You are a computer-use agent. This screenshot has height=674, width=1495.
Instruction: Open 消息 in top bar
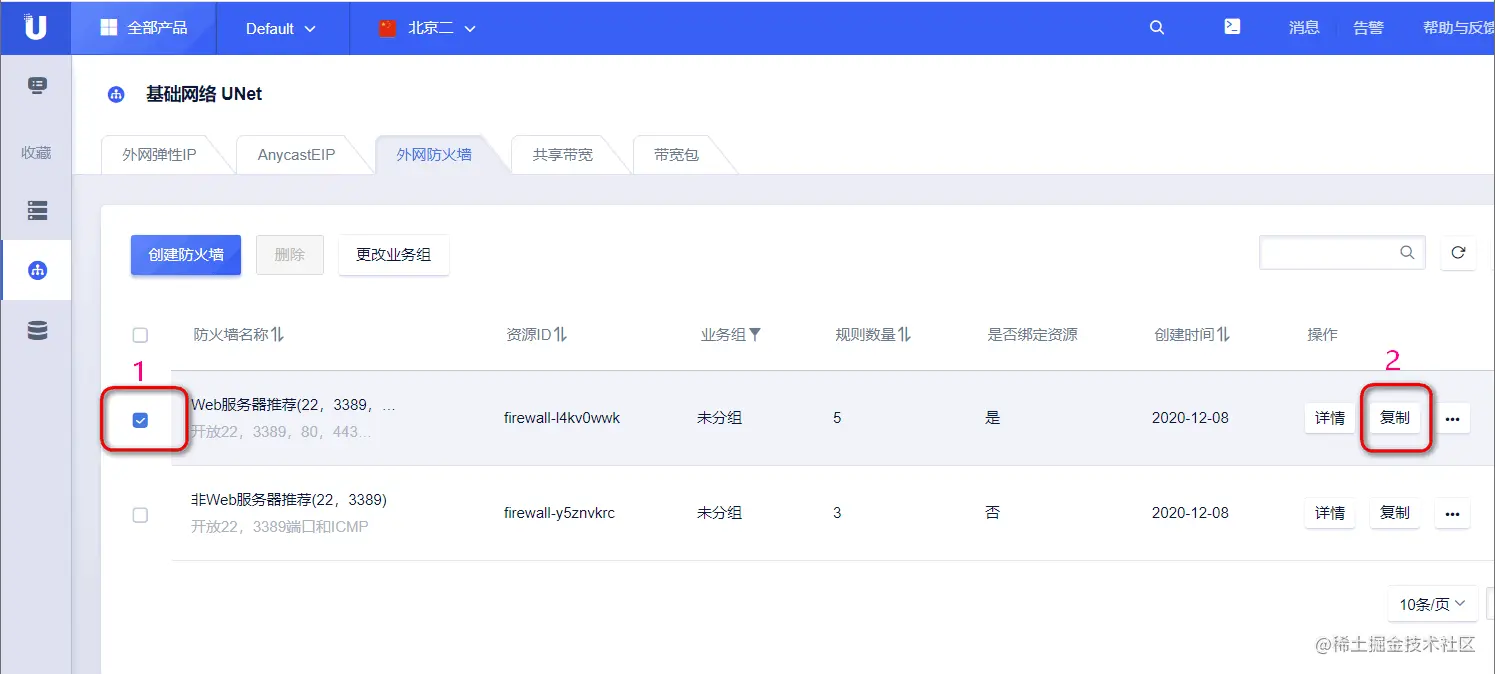point(1304,28)
